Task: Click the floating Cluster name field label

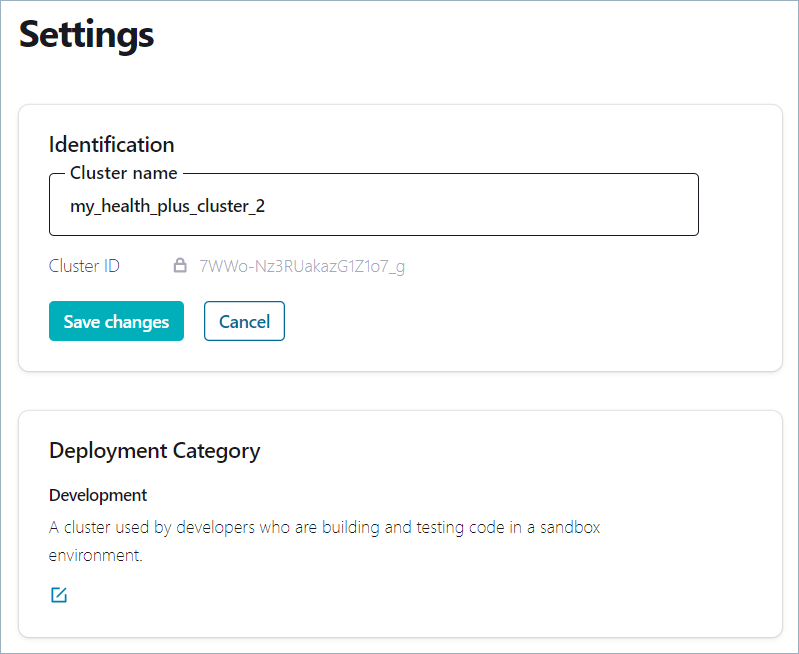Action: 123,173
